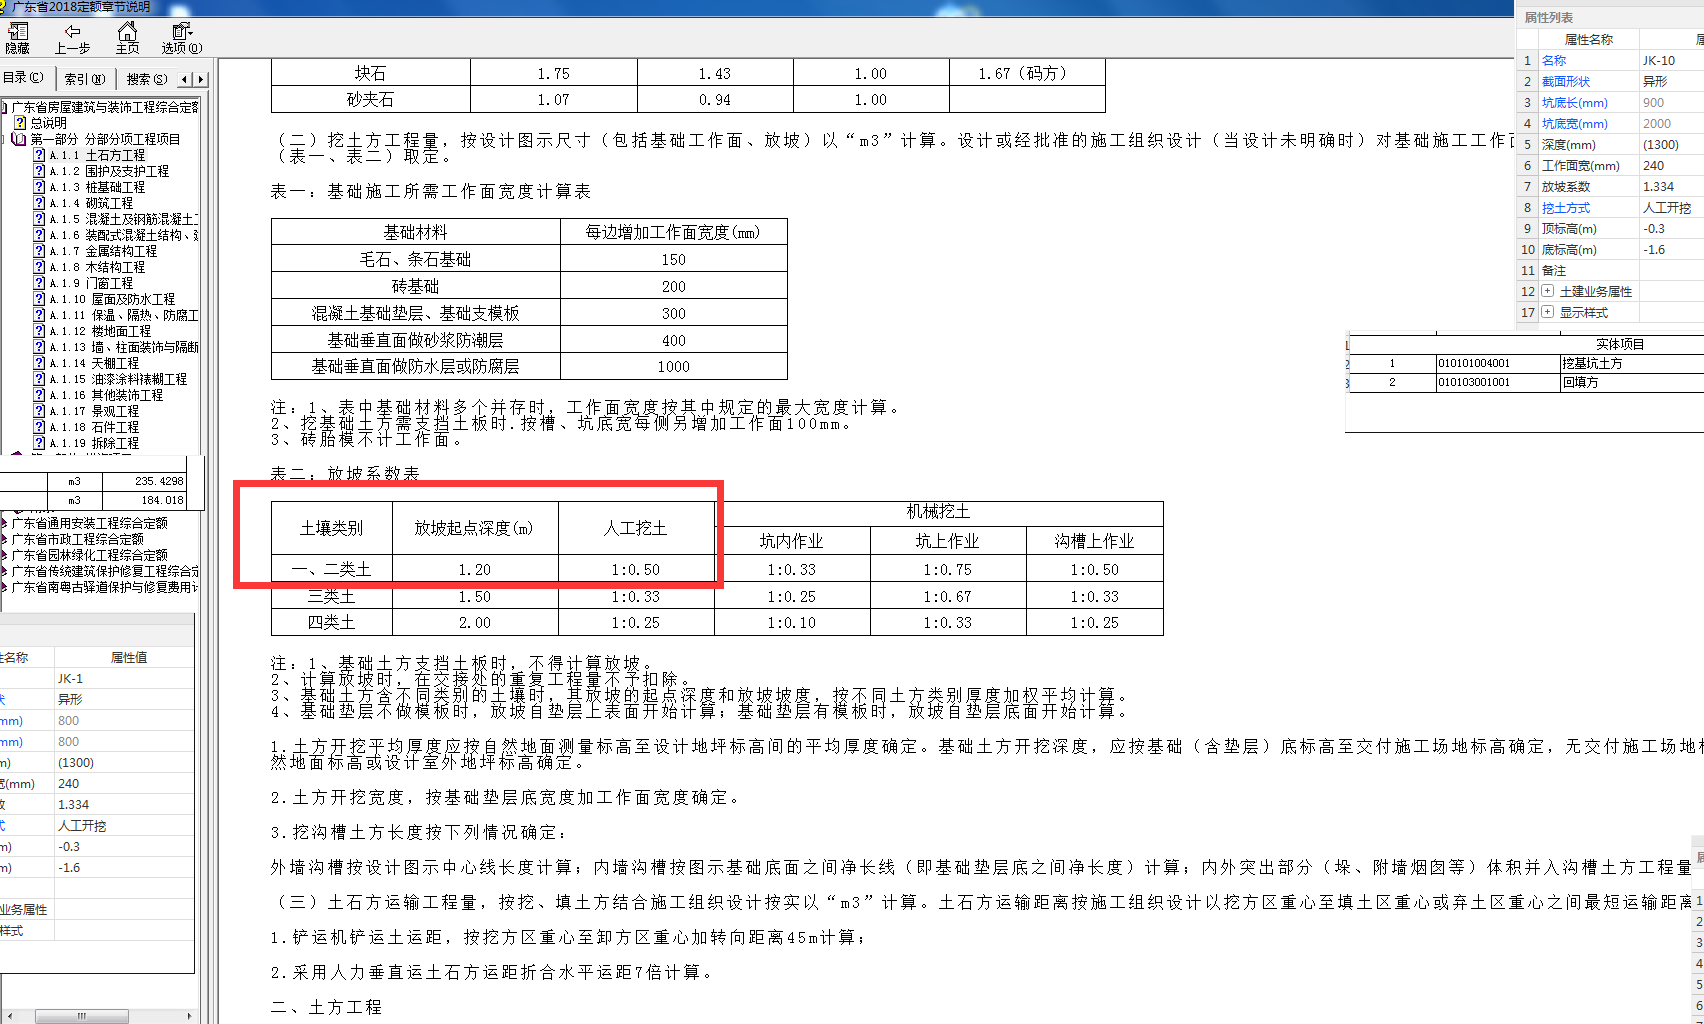Screen dimensions: 1704x1024
Task: Open the 主页 (Home) house icon
Action: click(x=127, y=32)
